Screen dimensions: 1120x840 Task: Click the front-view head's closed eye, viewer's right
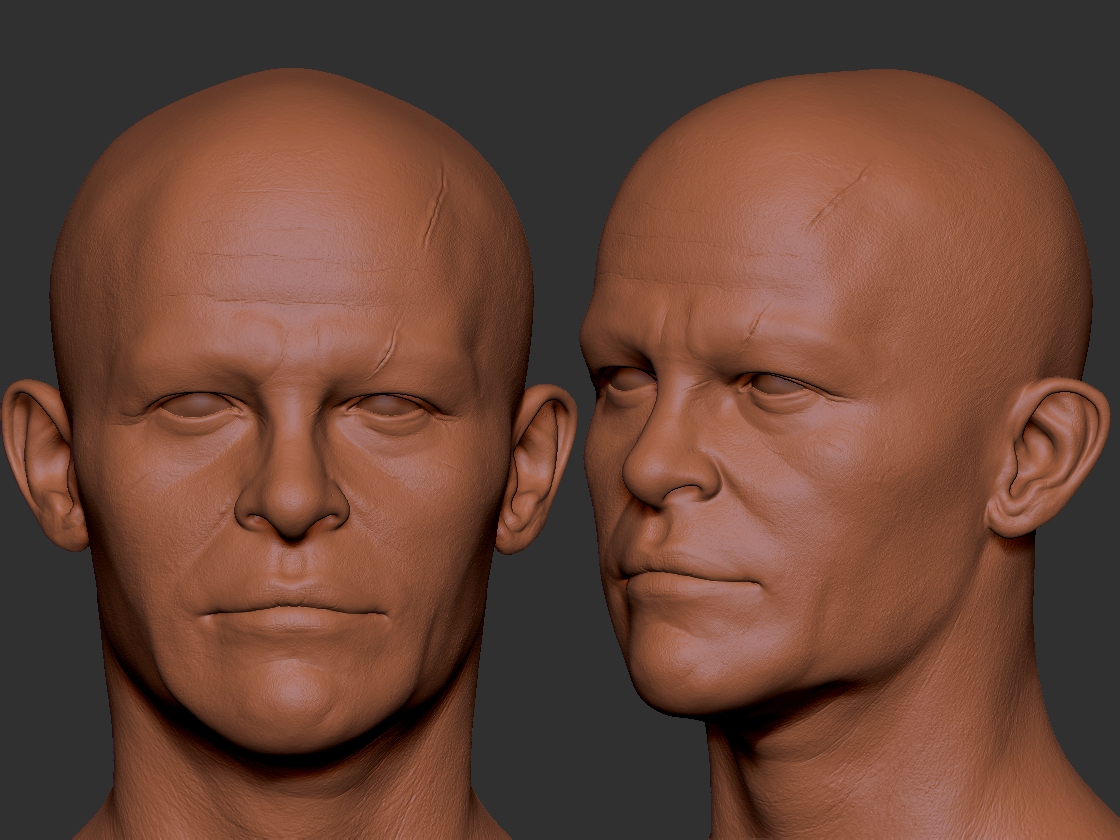(x=388, y=408)
